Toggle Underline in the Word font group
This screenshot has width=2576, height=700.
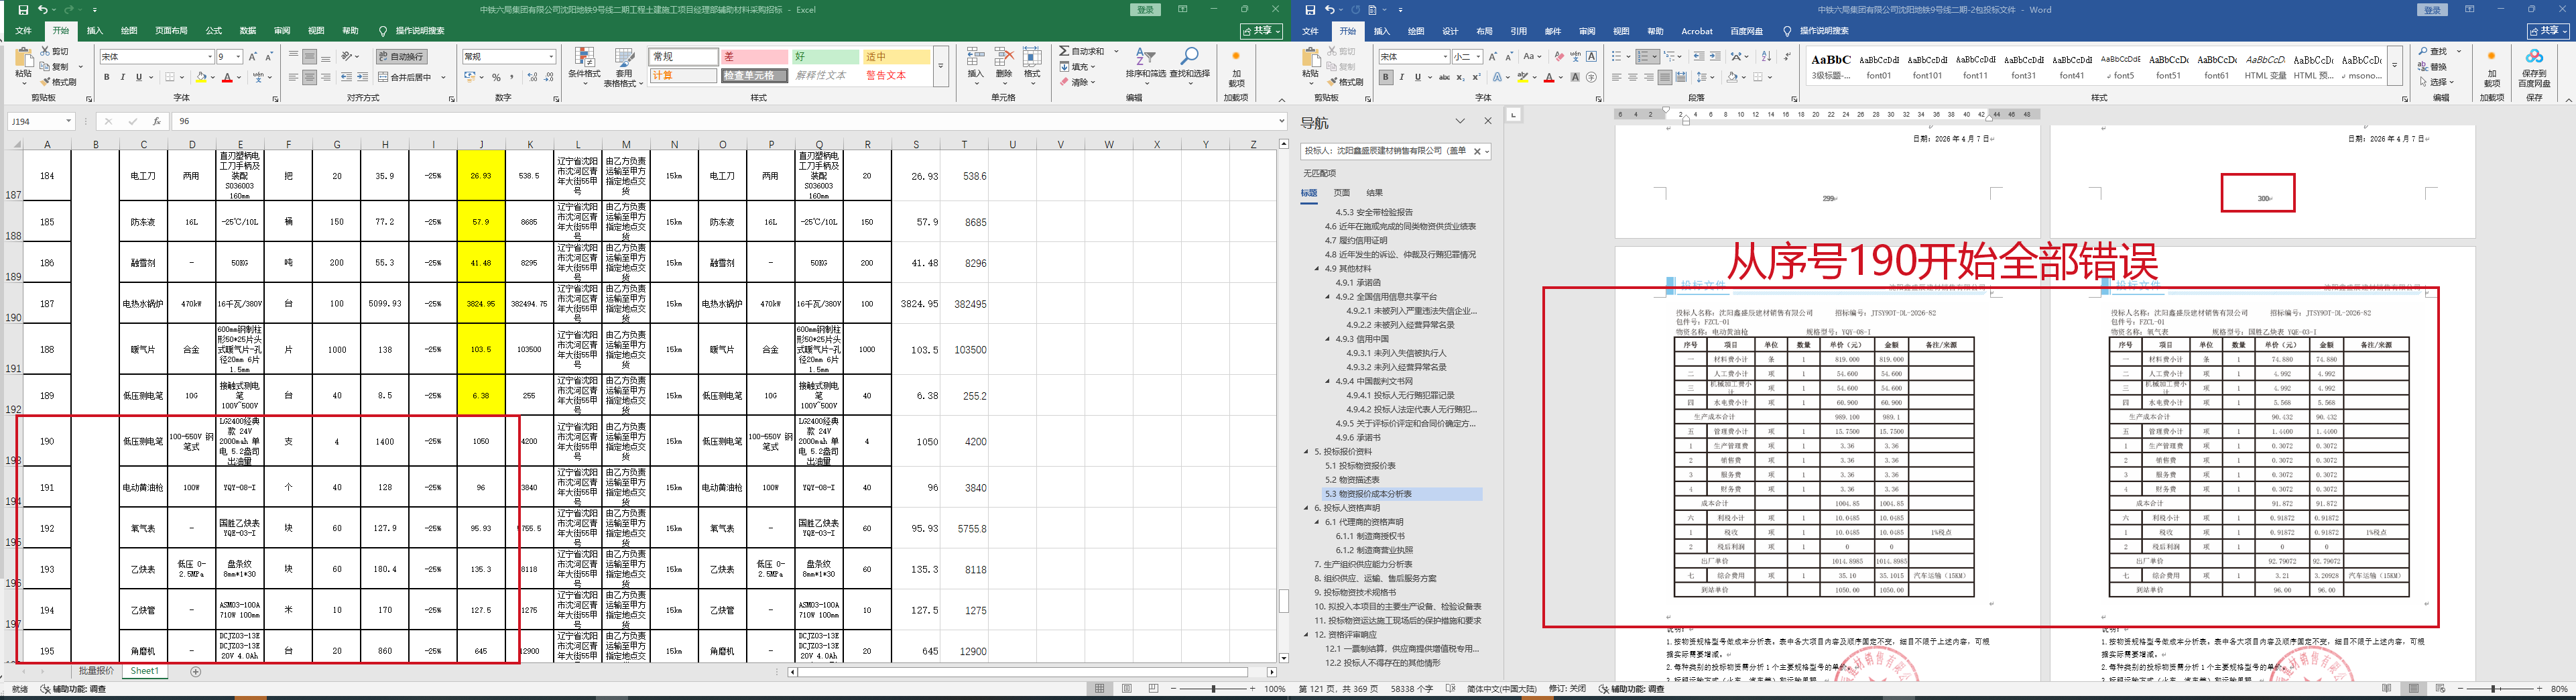coord(1417,77)
